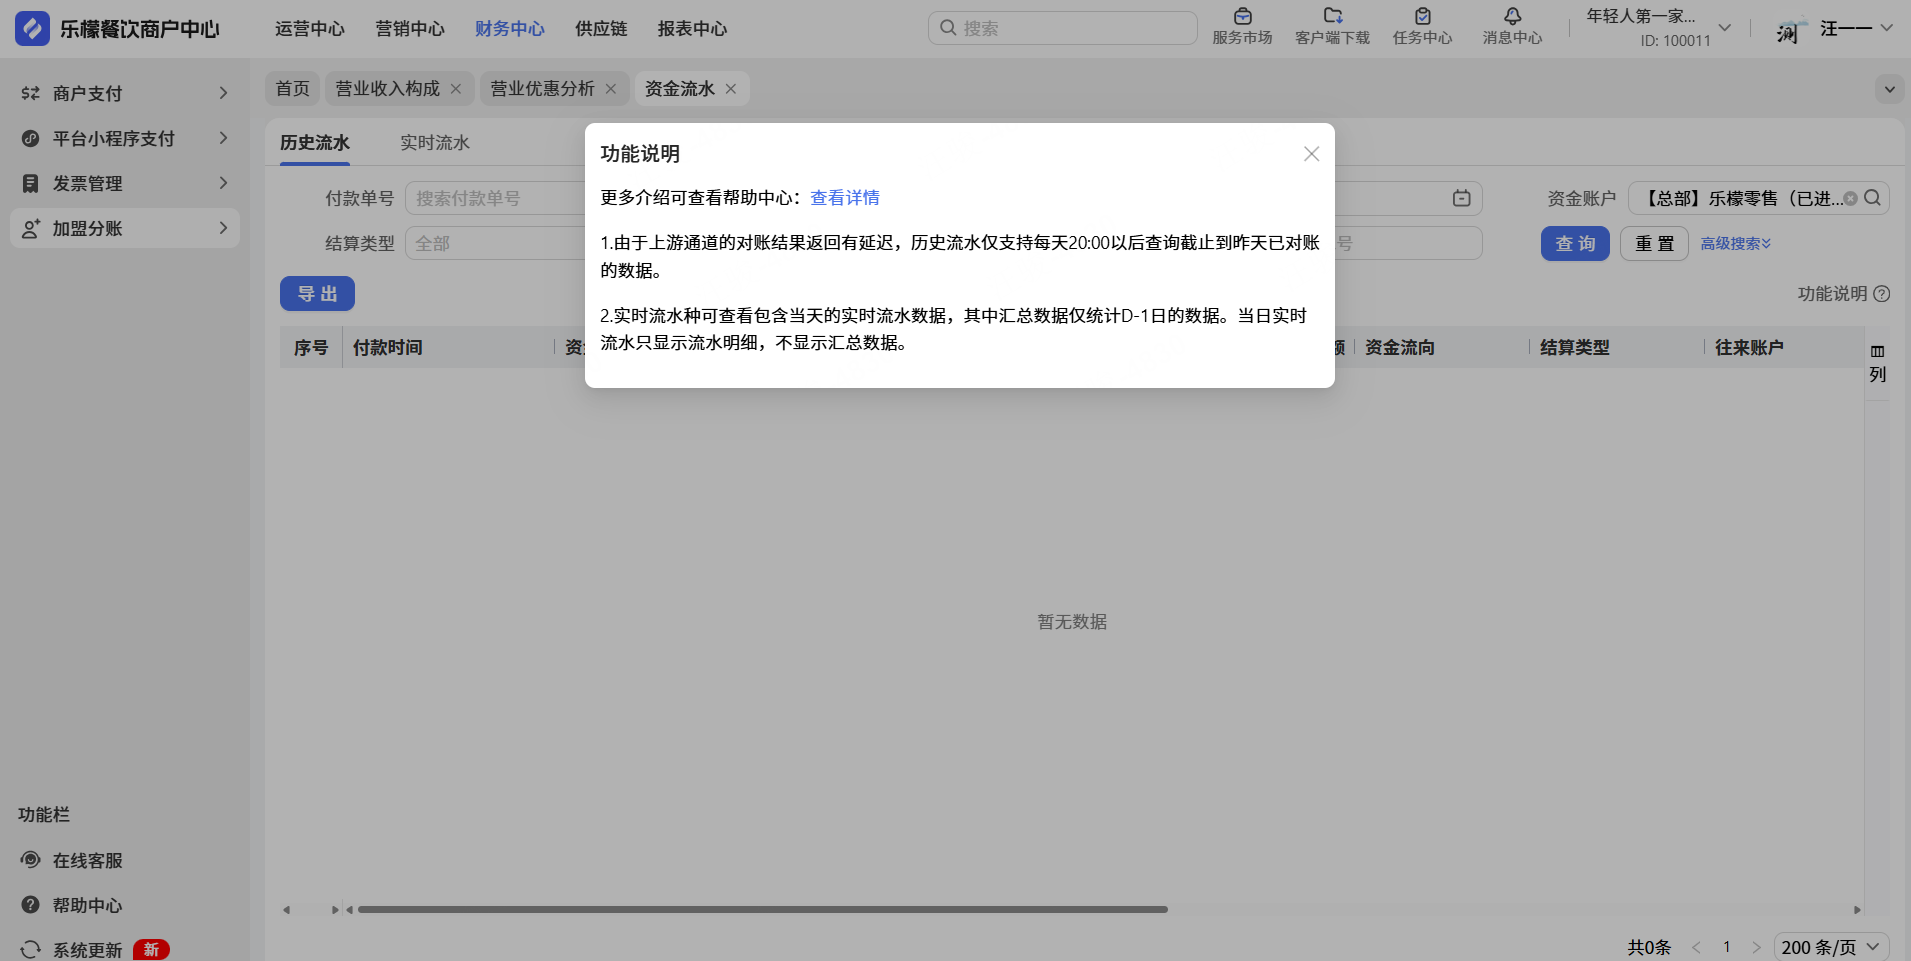
Task: Click the calendar icon in date field
Action: (x=1462, y=198)
